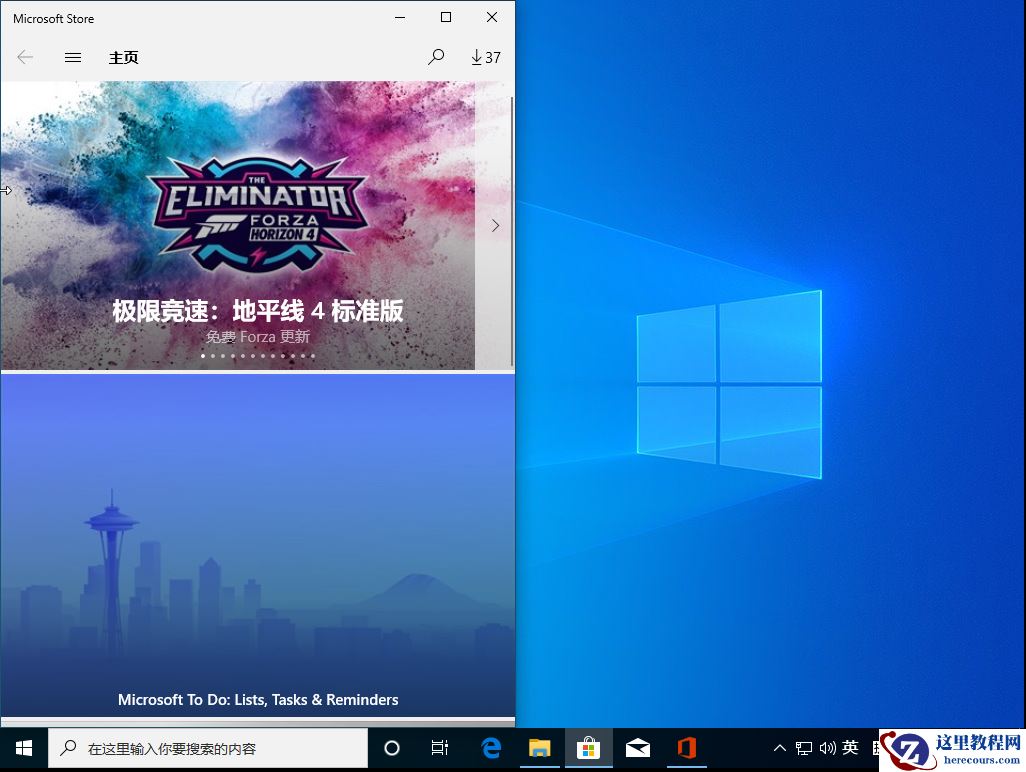This screenshot has width=1026, height=772.
Task: Open the Store navigation hamburger menu
Action: pyautogui.click(x=72, y=57)
